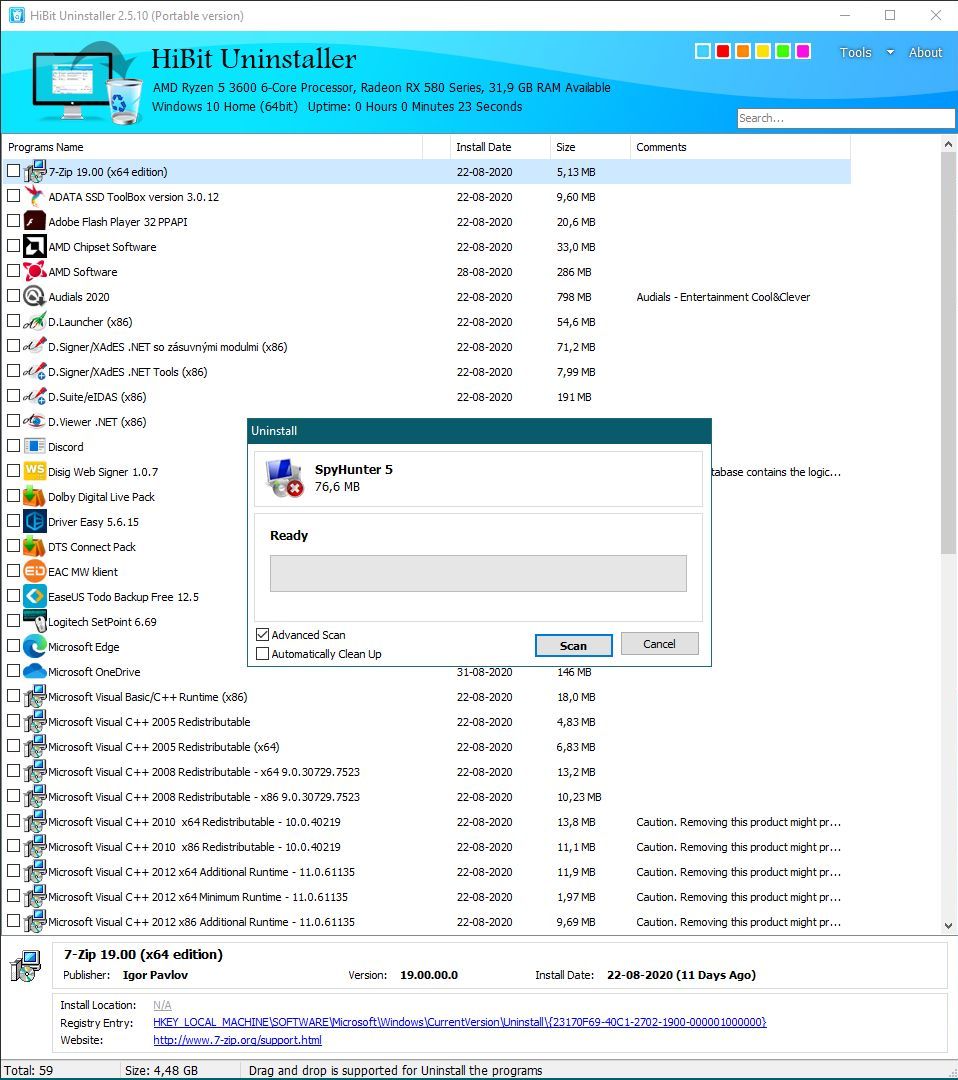Open the Tools menu
958x1080 pixels.
855,52
